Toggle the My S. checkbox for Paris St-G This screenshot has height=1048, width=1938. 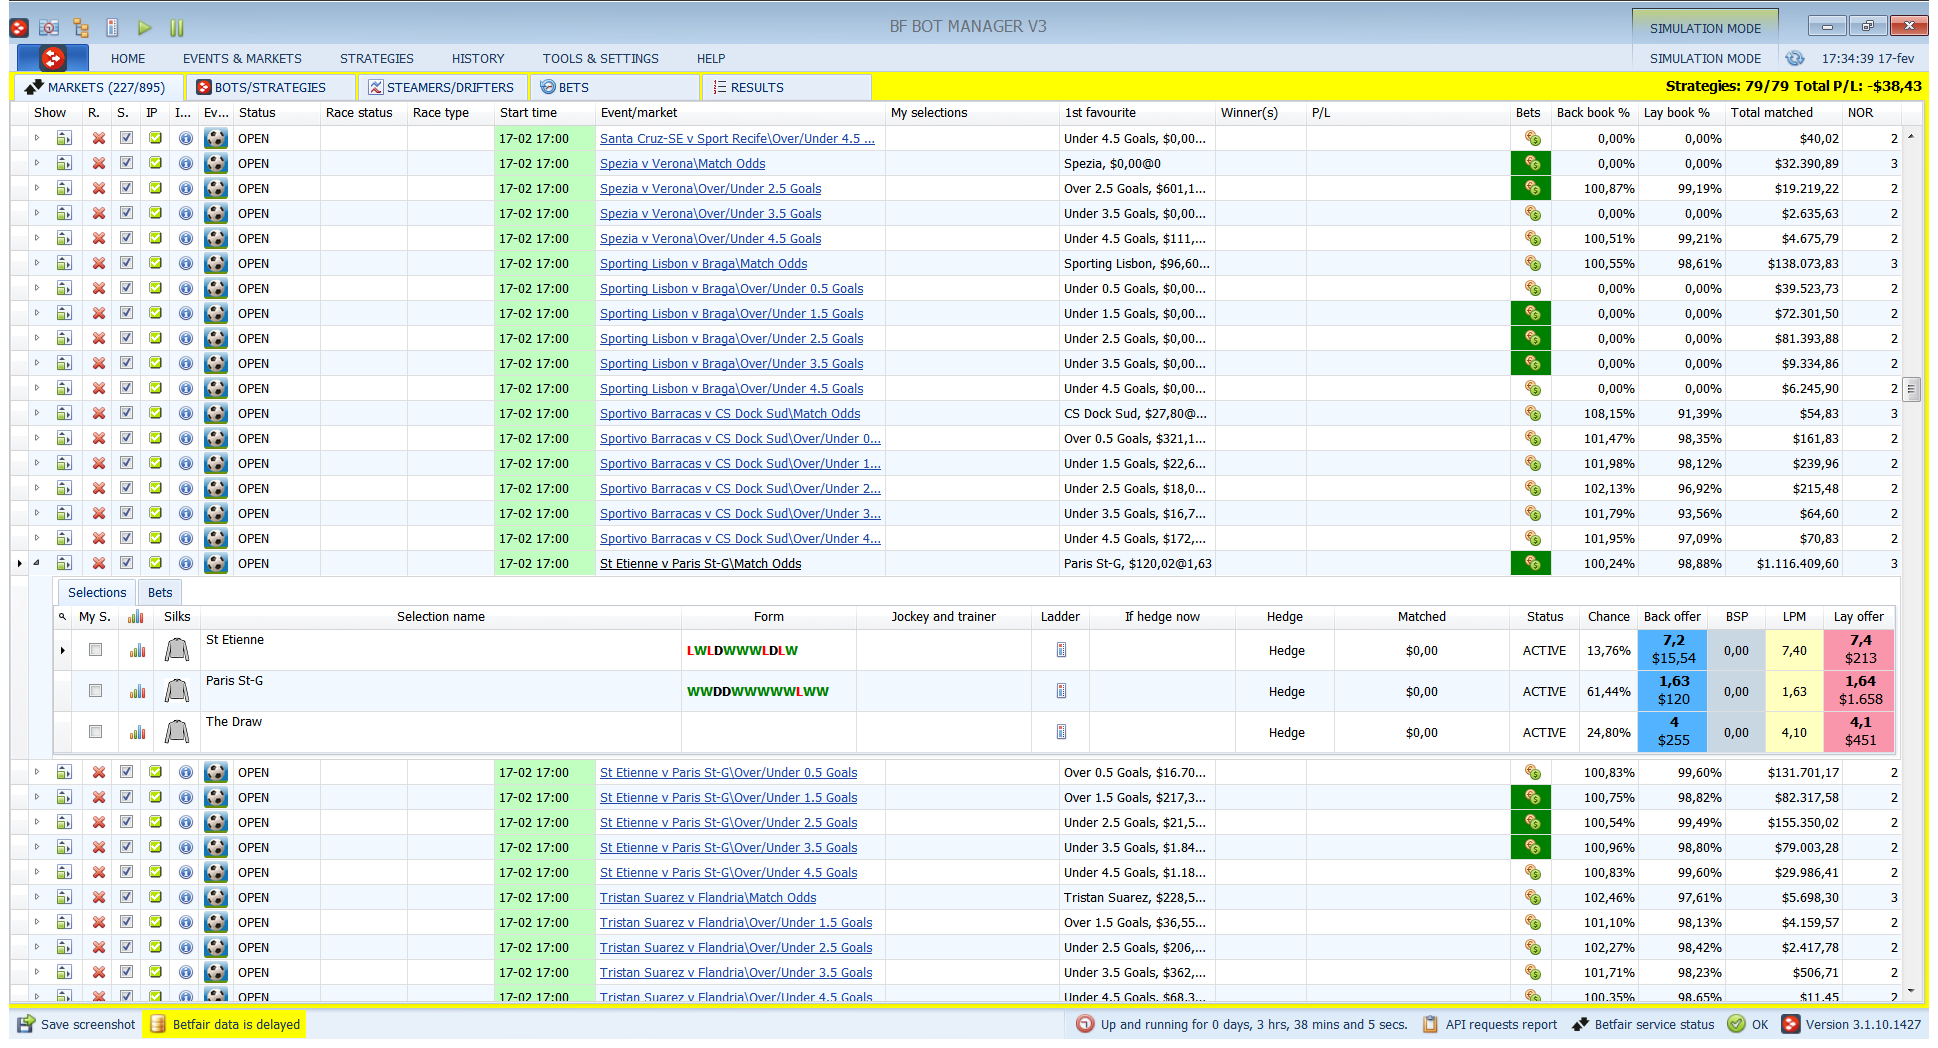pyautogui.click(x=96, y=691)
